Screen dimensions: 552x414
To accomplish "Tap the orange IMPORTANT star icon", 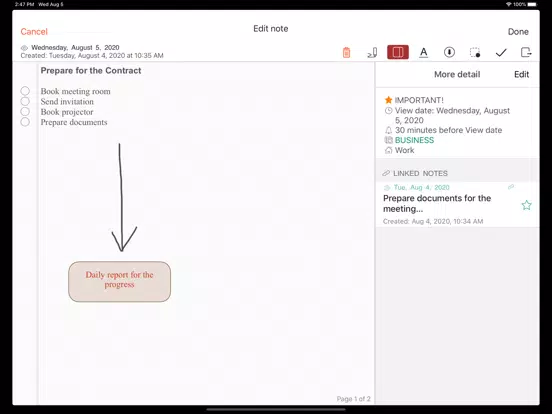I will [x=388, y=100].
